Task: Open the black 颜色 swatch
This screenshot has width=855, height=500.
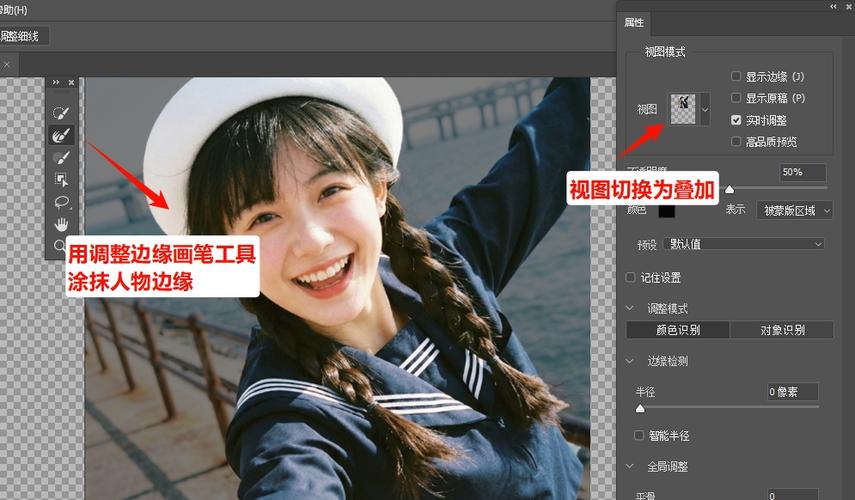Action: [666, 210]
